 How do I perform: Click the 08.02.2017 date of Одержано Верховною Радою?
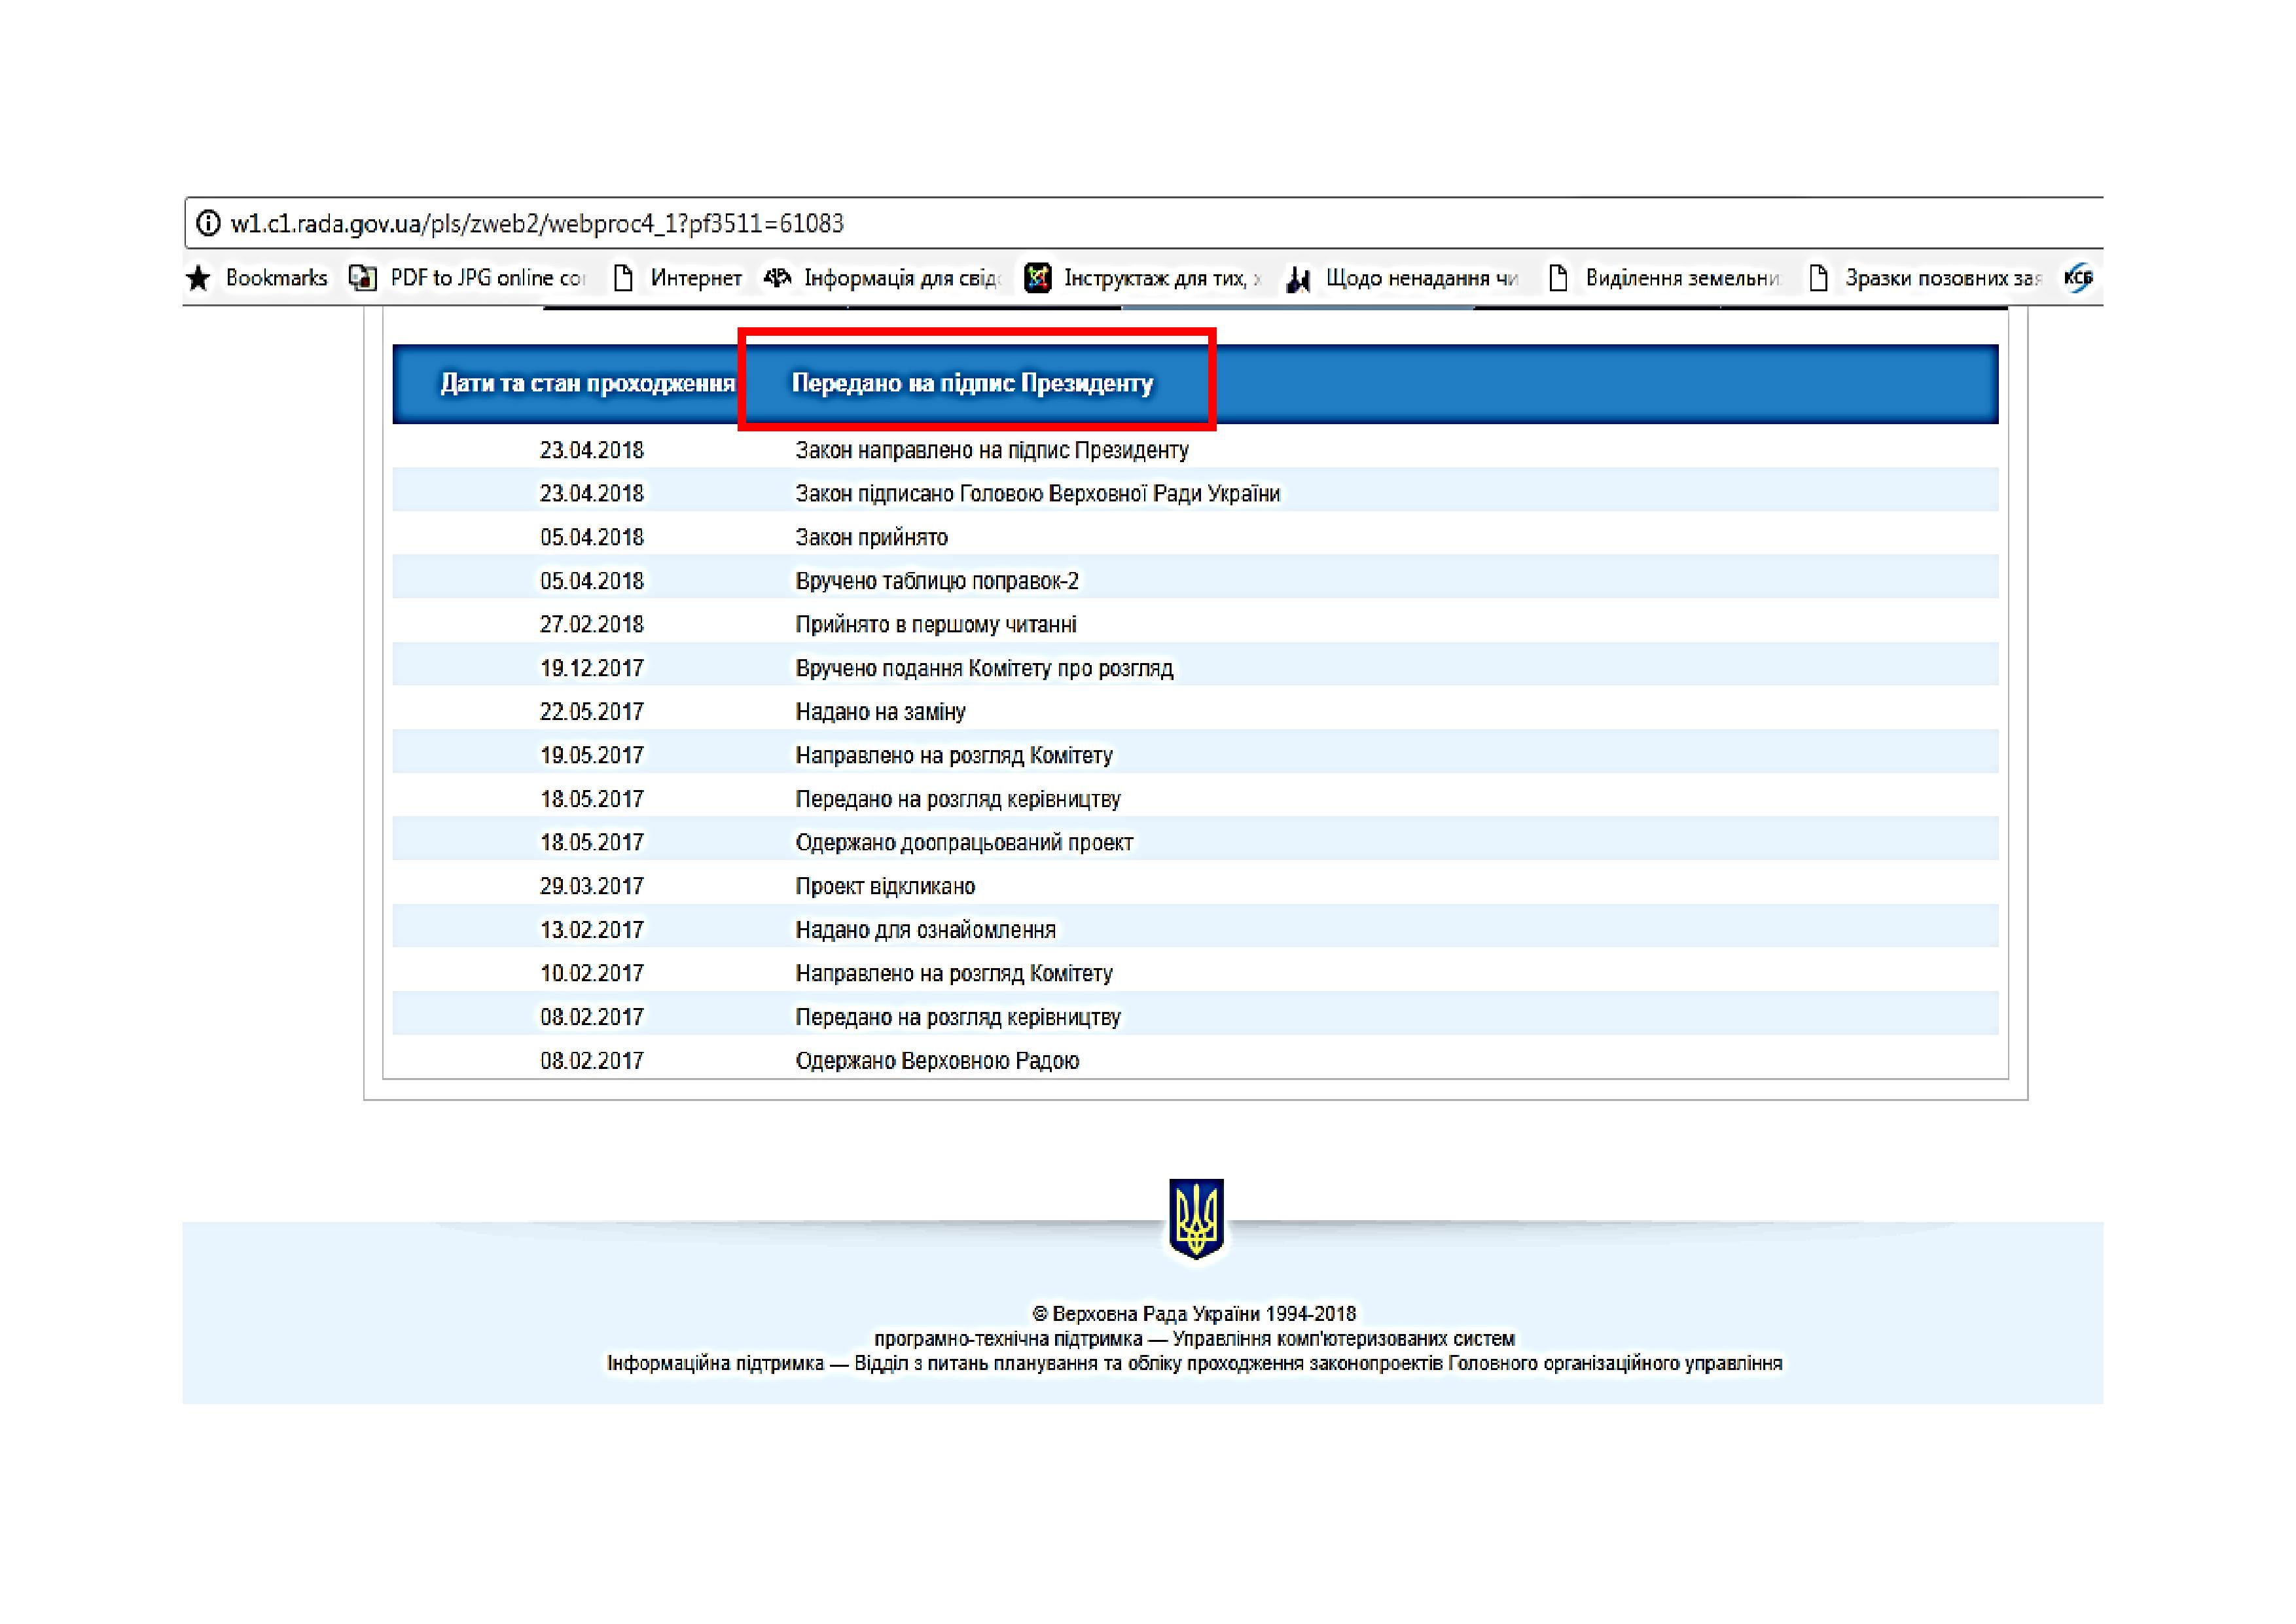pyautogui.click(x=592, y=1061)
